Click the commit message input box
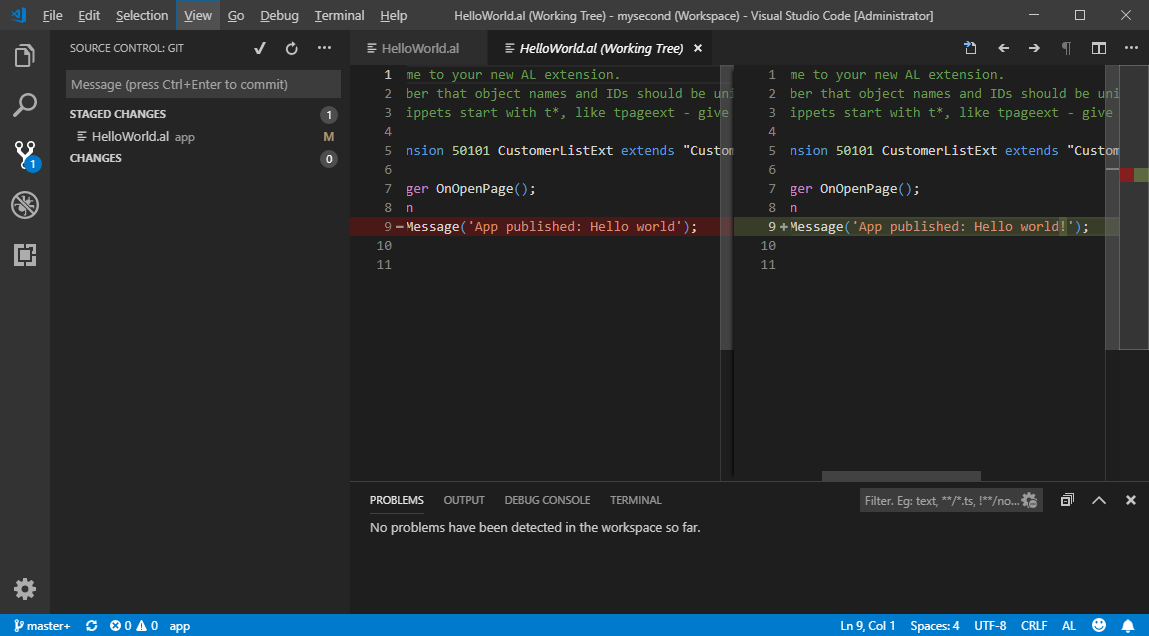Screen dimensions: 1149x636 tap(203, 84)
